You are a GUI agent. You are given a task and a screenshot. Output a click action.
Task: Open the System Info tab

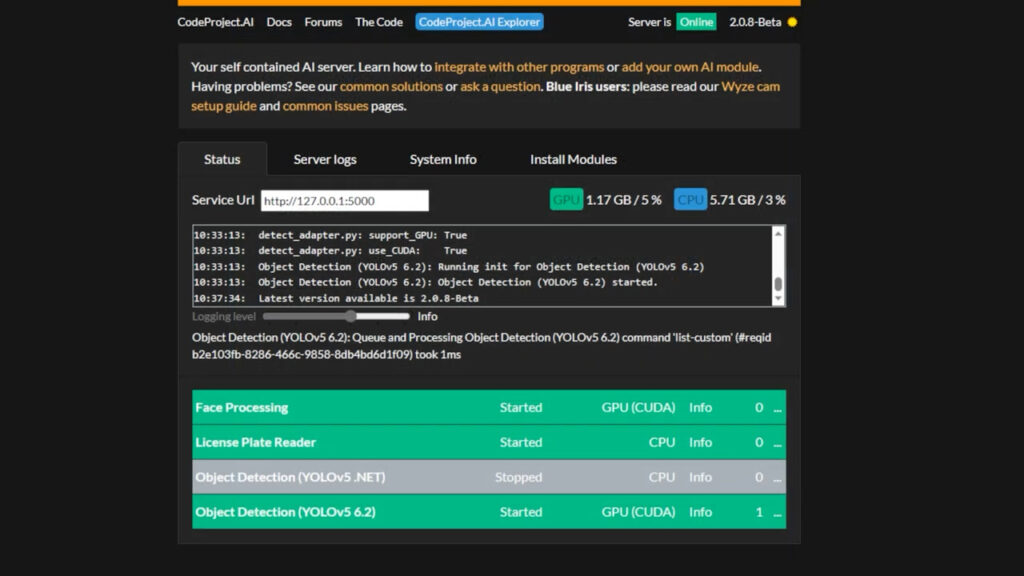pyautogui.click(x=443, y=159)
